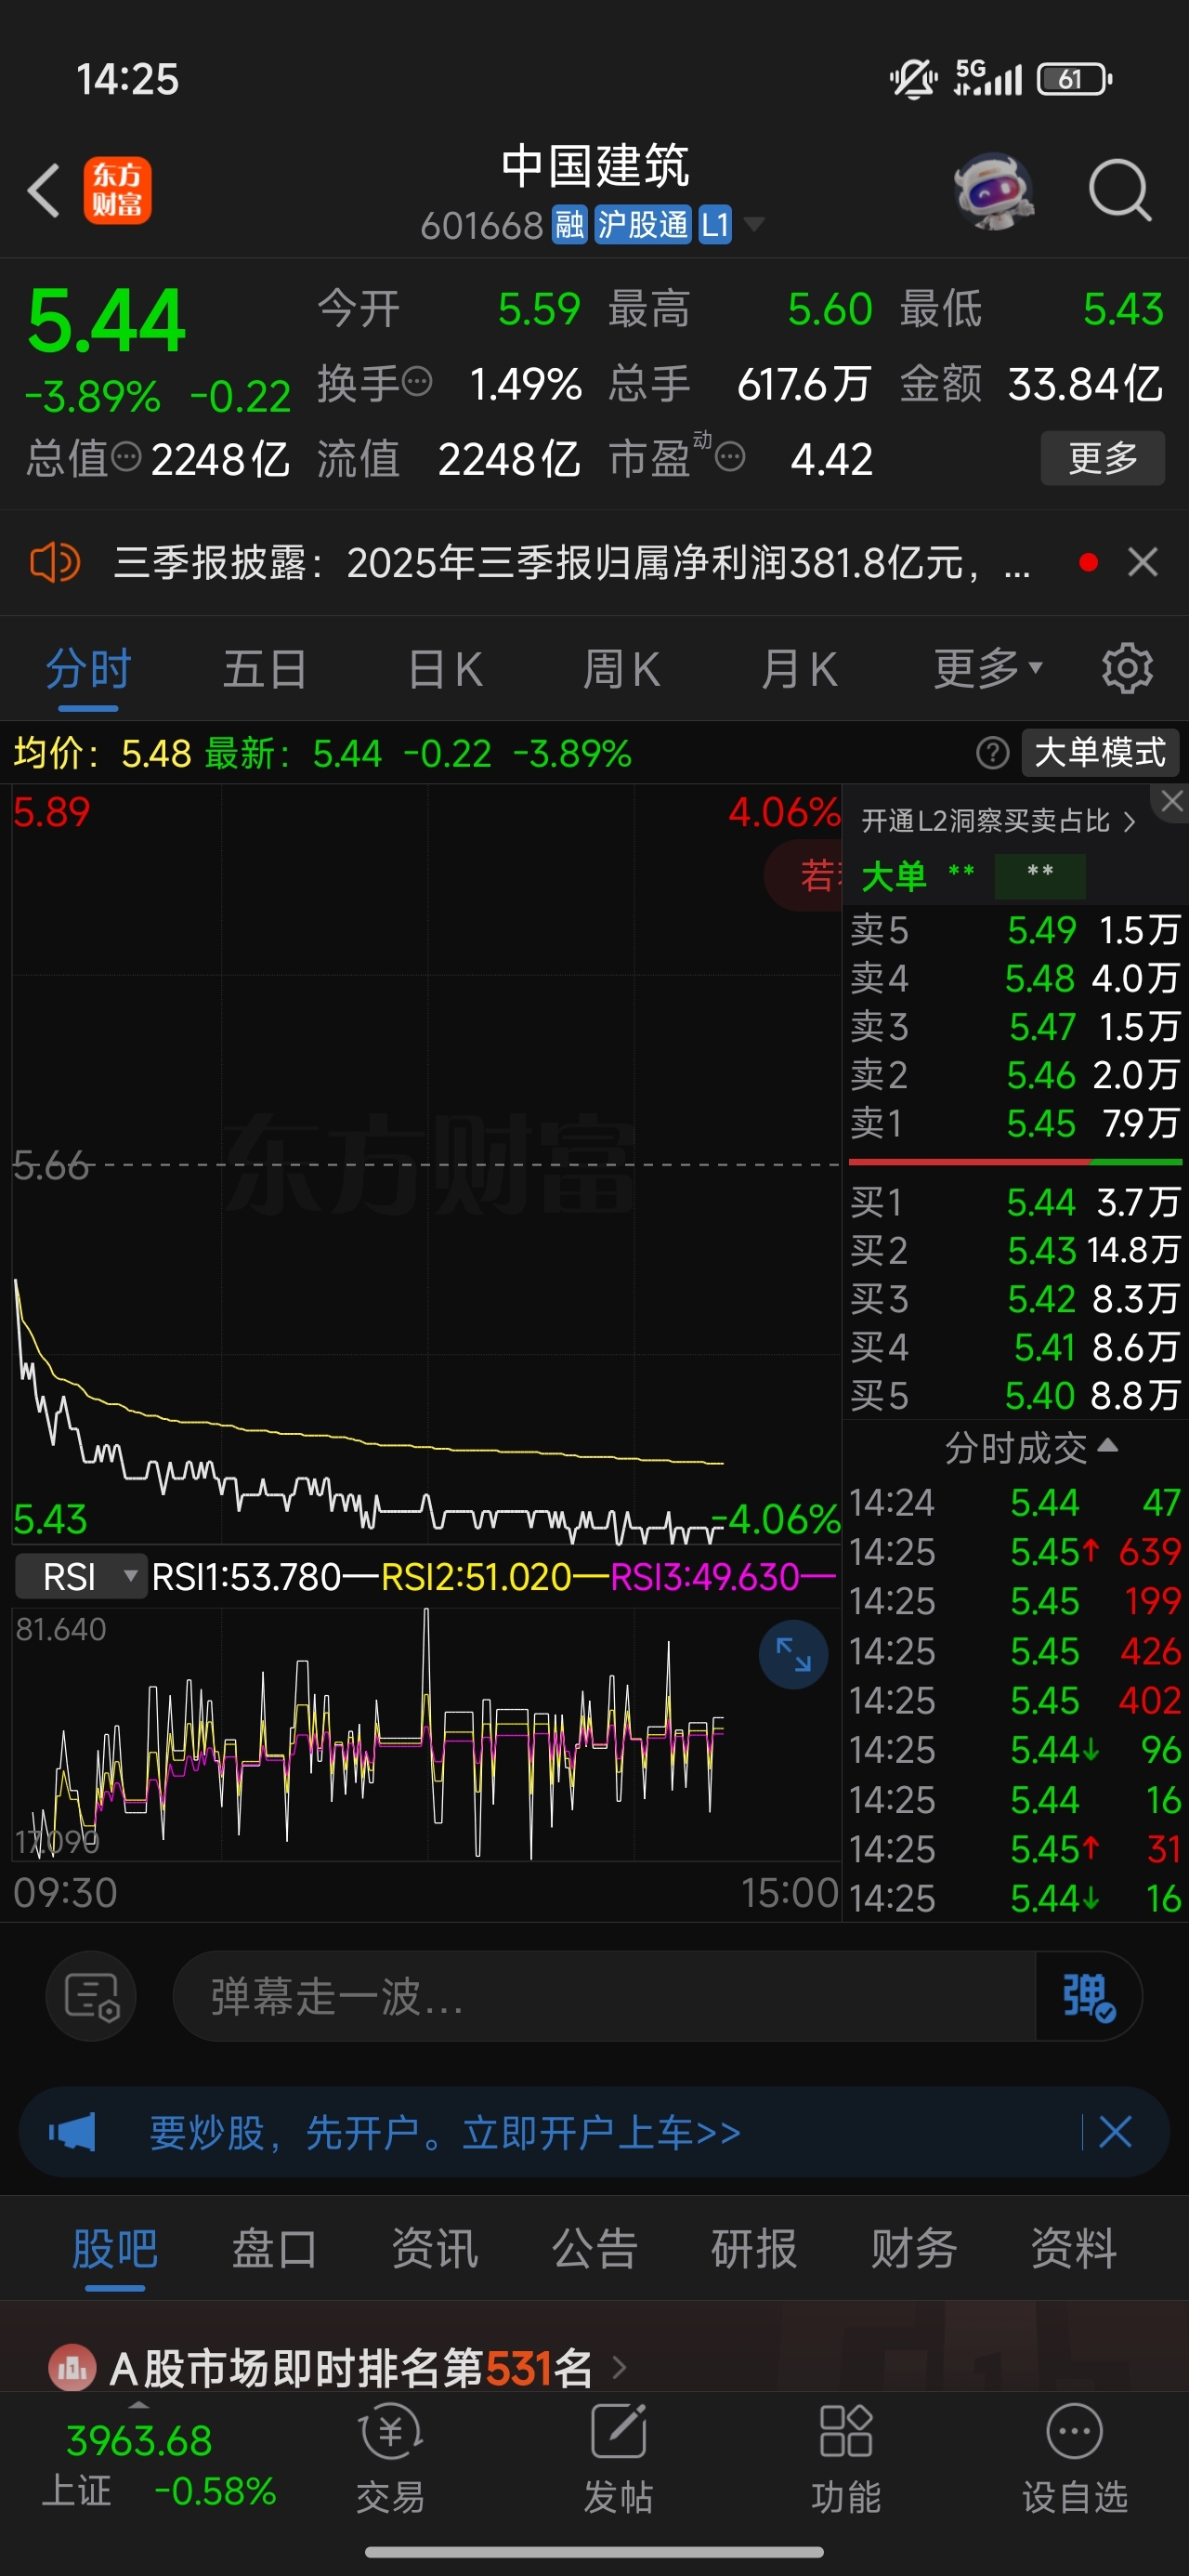This screenshot has width=1189, height=2576.
Task: Toggle the 弹 danmaku switch
Action: coord(1088,1997)
